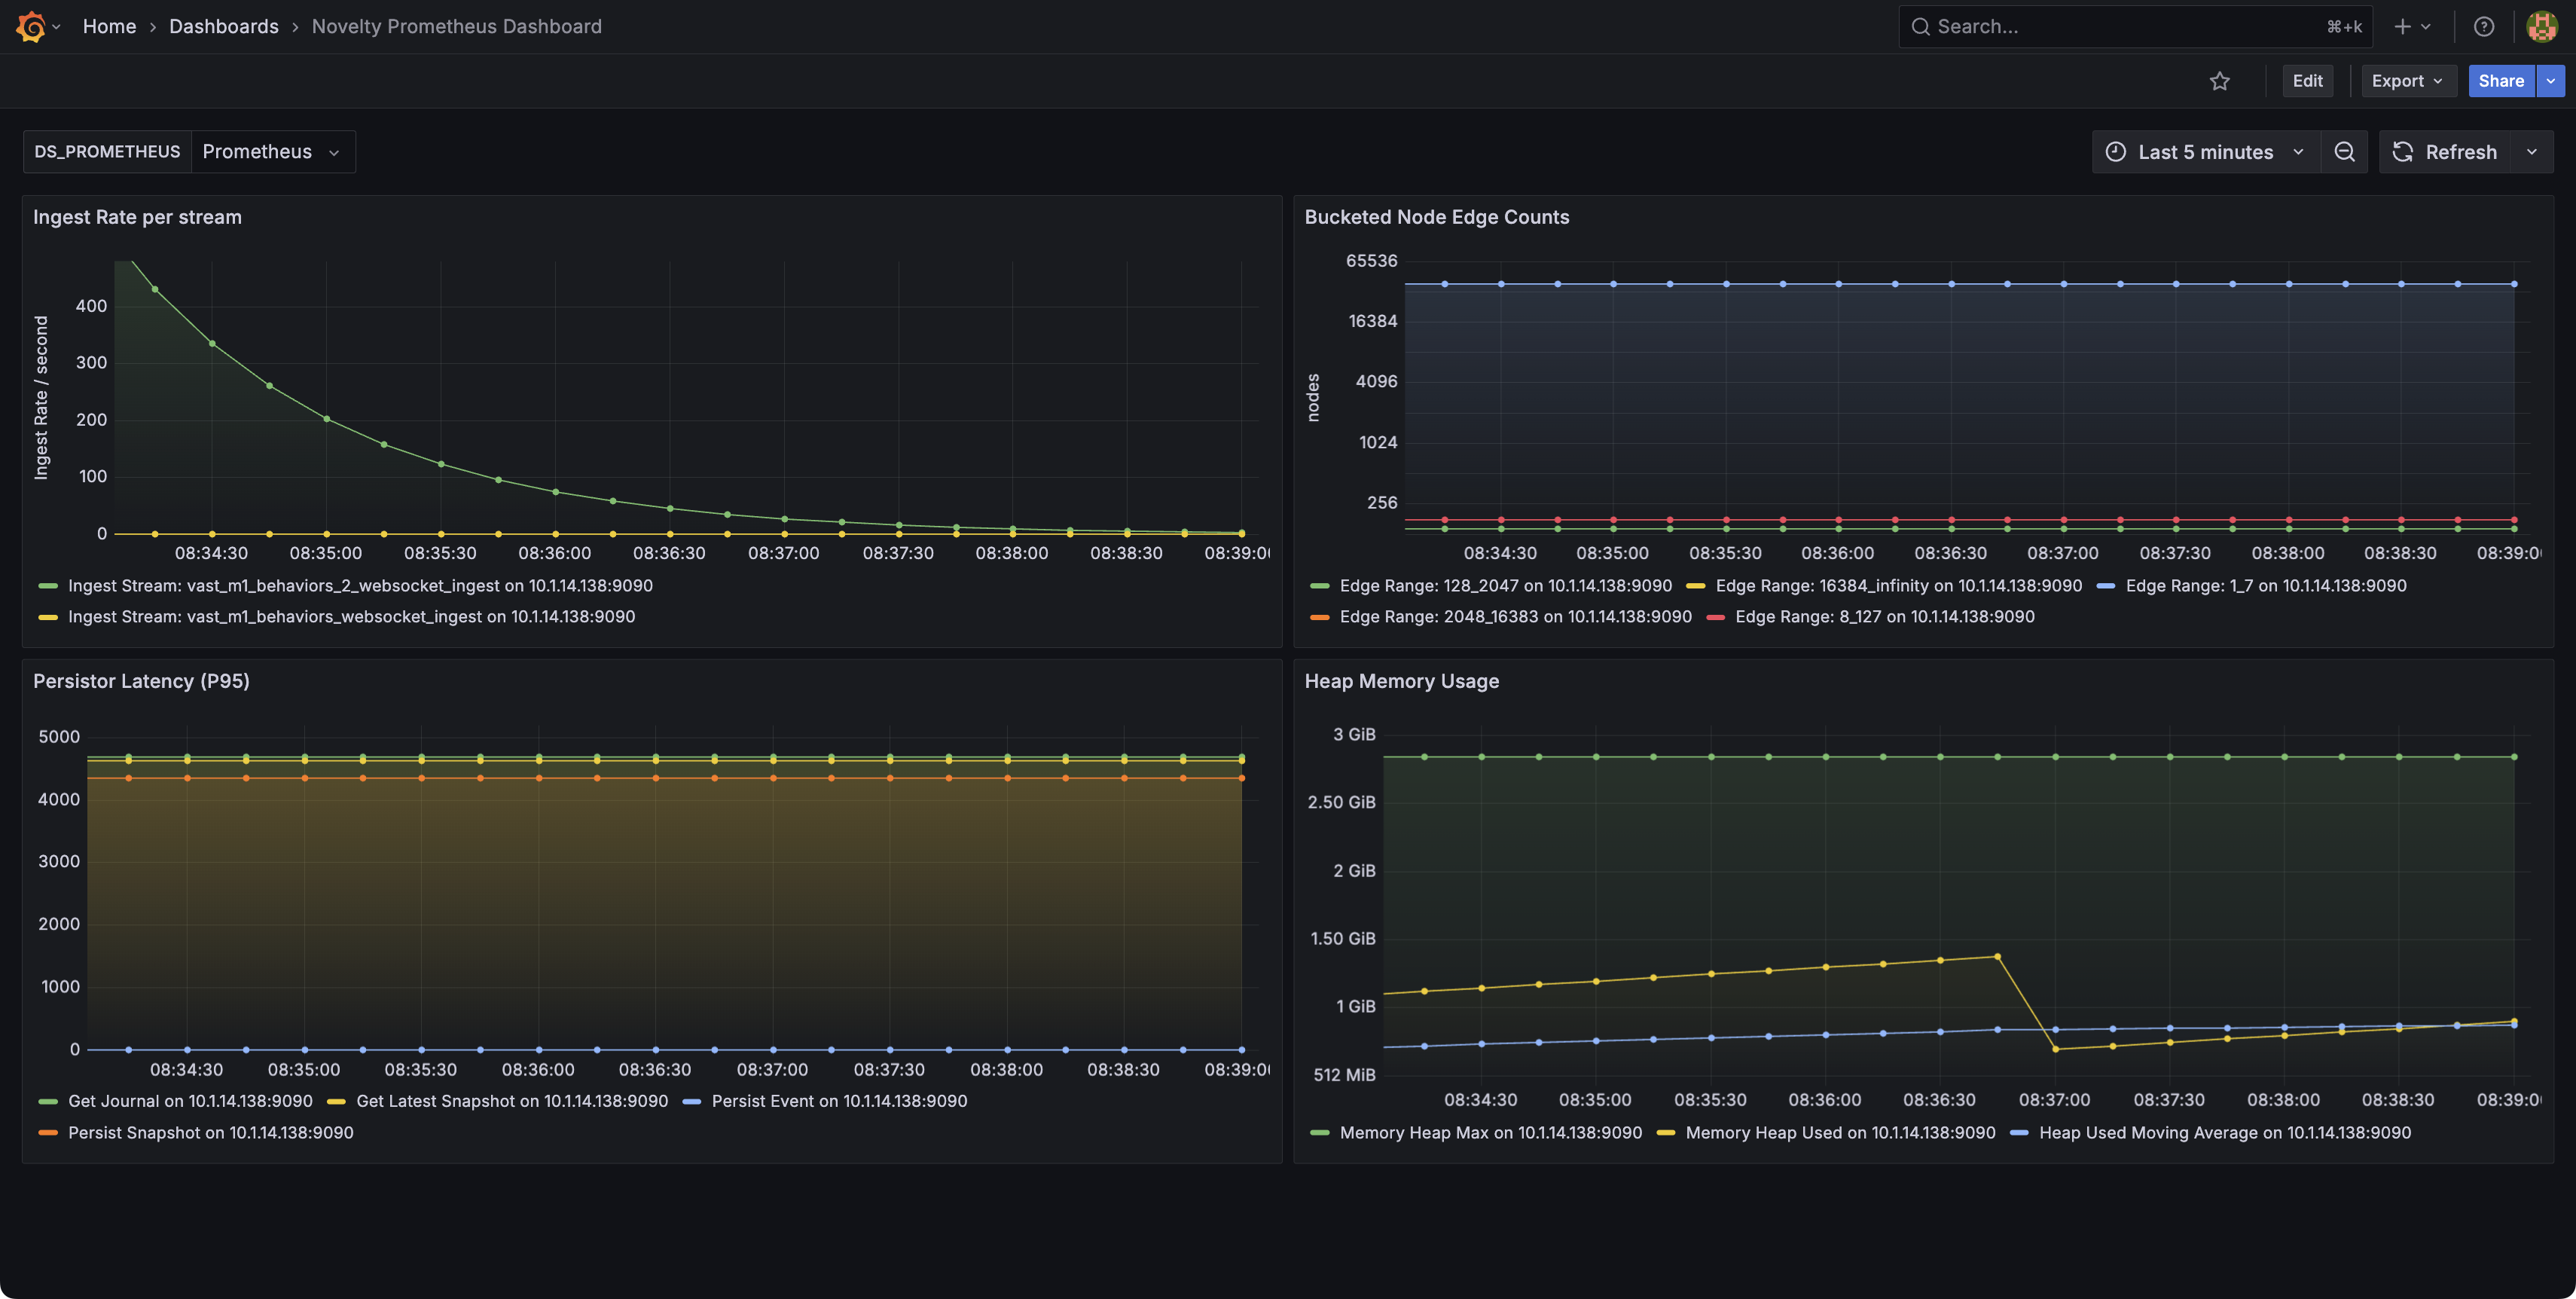Viewport: 2576px width, 1299px height.
Task: Click the plus new item icon
Action: (x=2402, y=27)
